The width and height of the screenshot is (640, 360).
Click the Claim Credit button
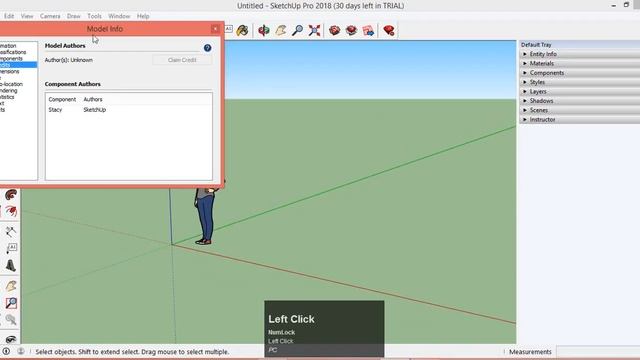[182, 60]
